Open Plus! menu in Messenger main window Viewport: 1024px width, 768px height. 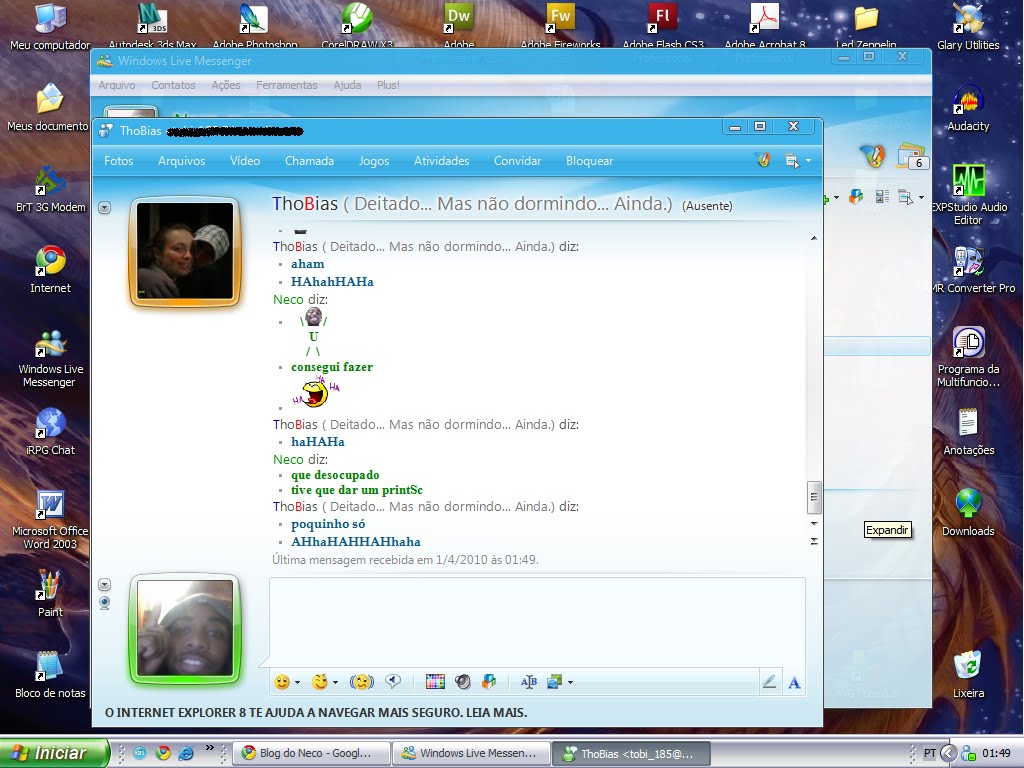click(x=388, y=85)
